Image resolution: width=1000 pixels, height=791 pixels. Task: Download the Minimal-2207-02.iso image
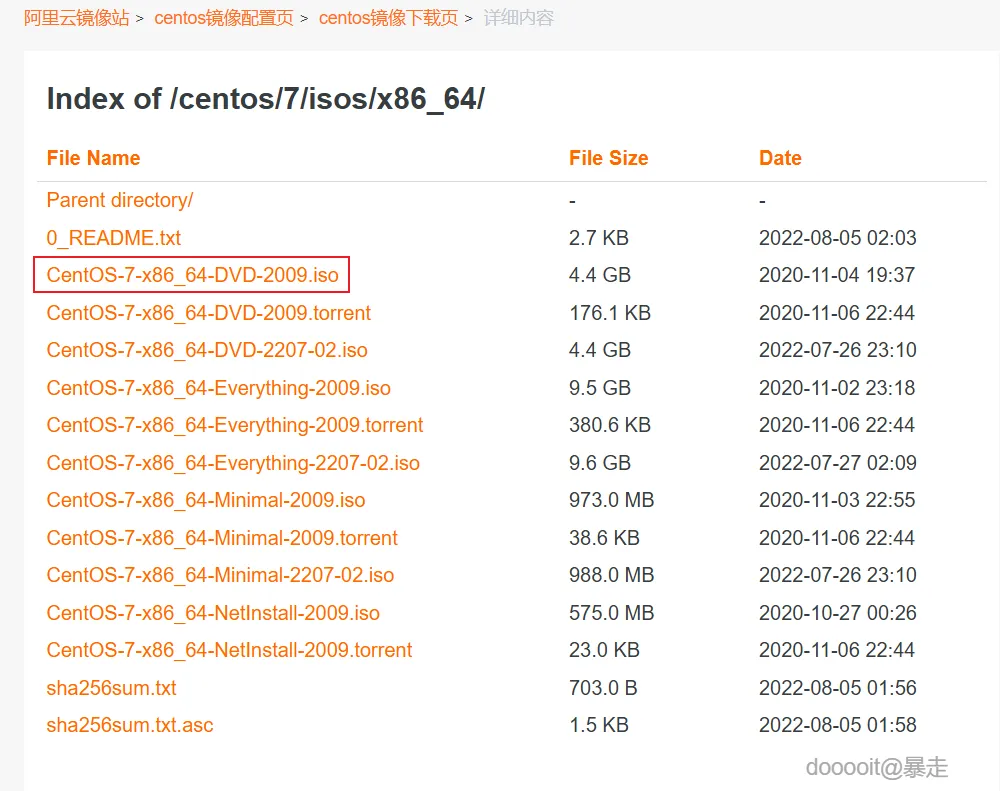(220, 575)
